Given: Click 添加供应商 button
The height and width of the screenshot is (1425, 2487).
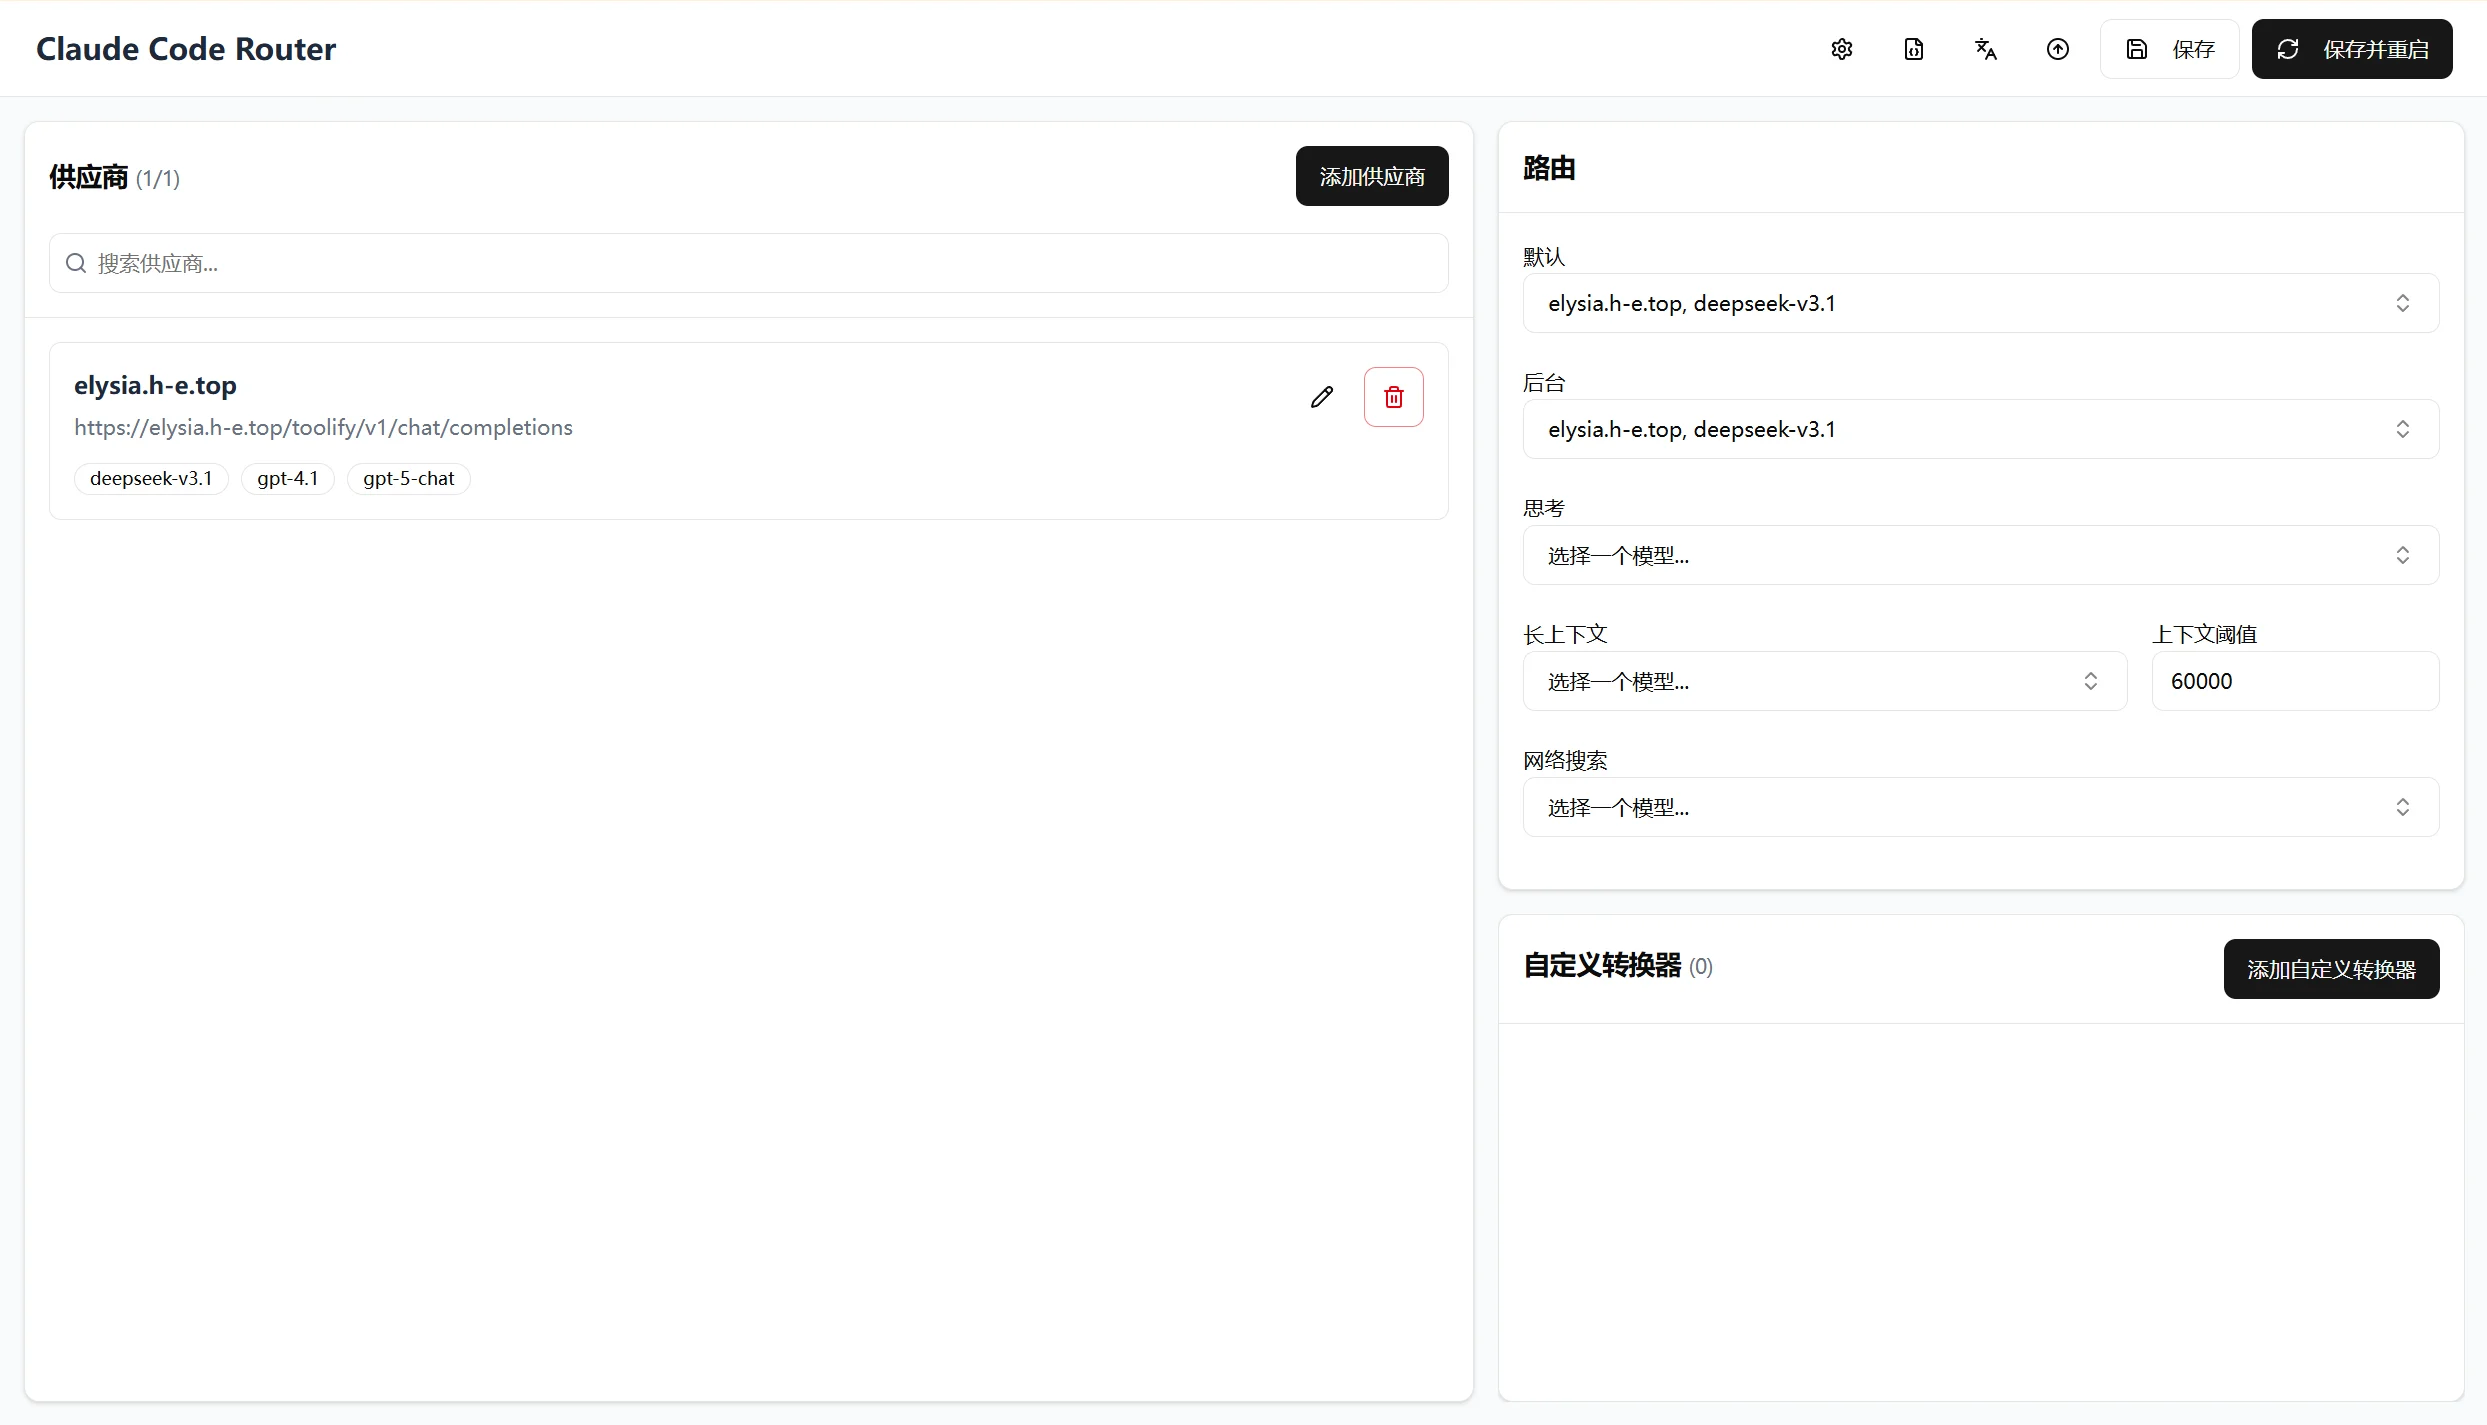Looking at the screenshot, I should (x=1371, y=176).
